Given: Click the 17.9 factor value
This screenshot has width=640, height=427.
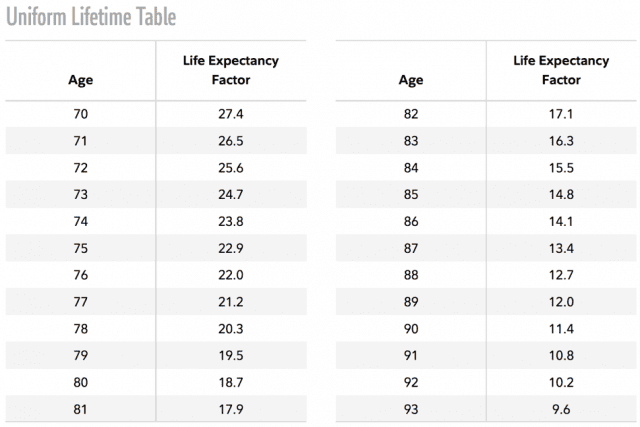Looking at the screenshot, I should point(231,408).
